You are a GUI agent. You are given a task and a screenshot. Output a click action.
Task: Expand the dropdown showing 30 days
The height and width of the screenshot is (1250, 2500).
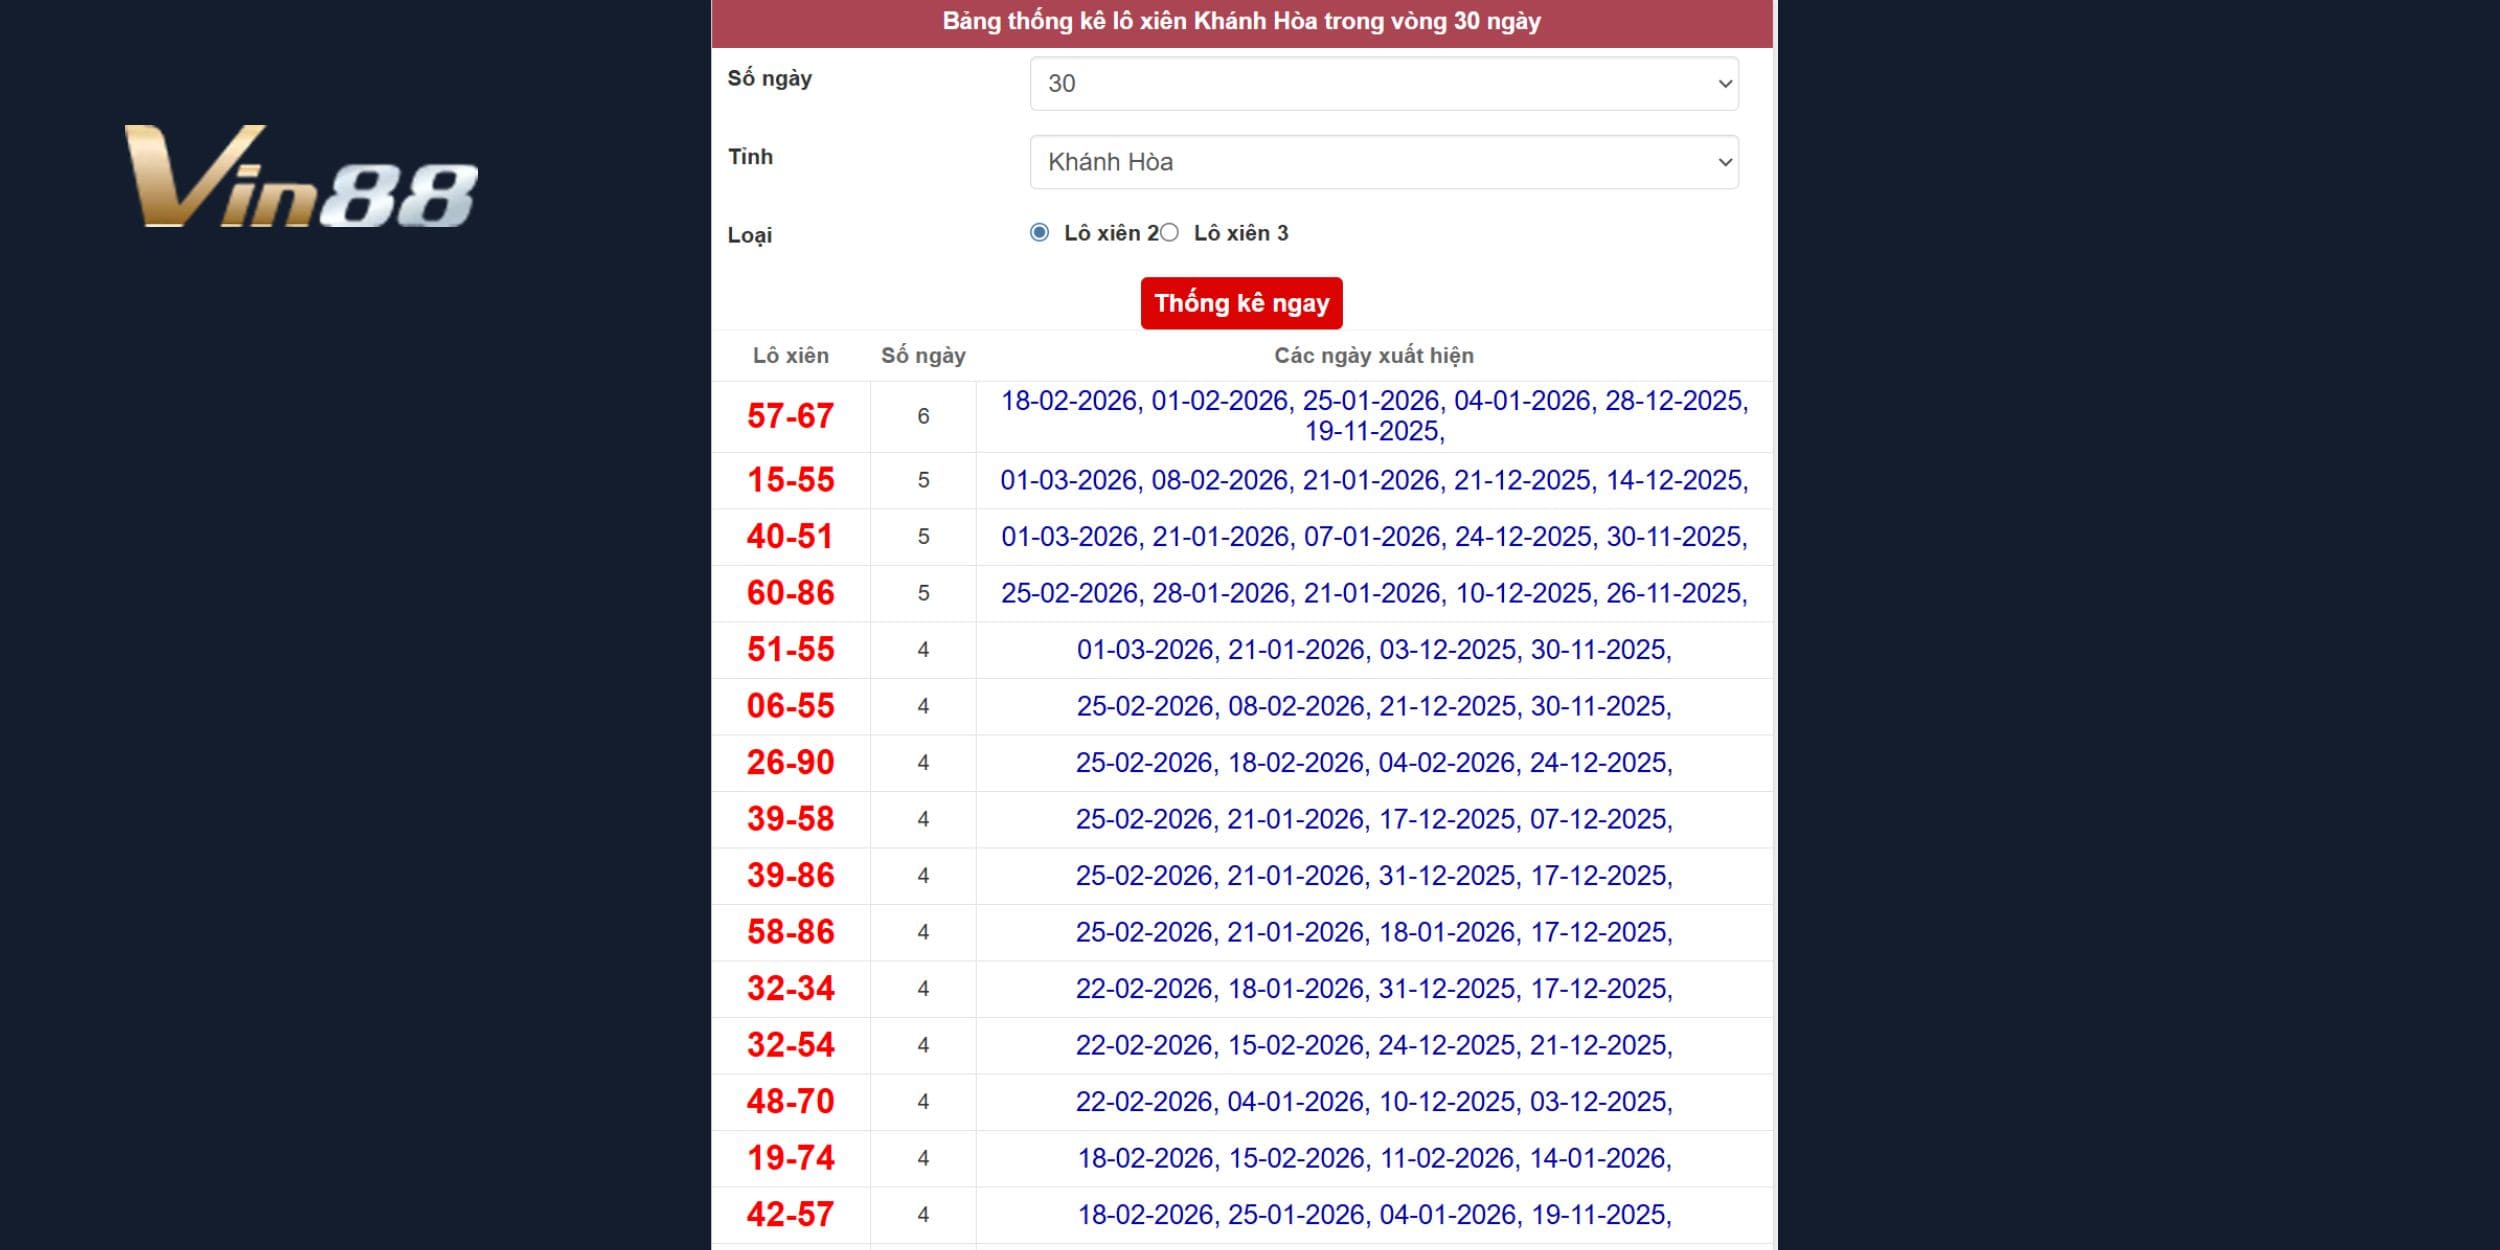pyautogui.click(x=1383, y=83)
